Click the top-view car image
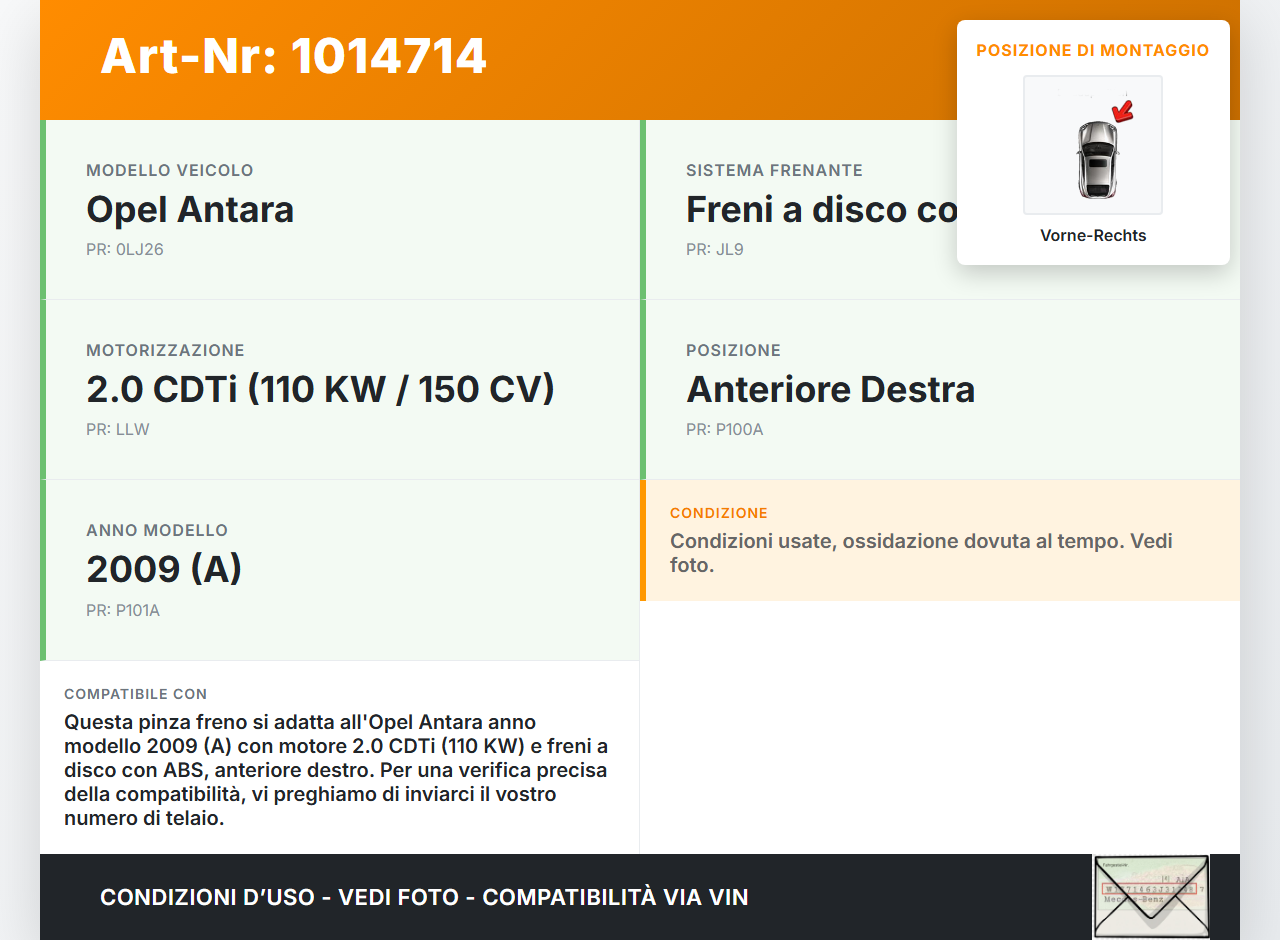 click(1096, 158)
